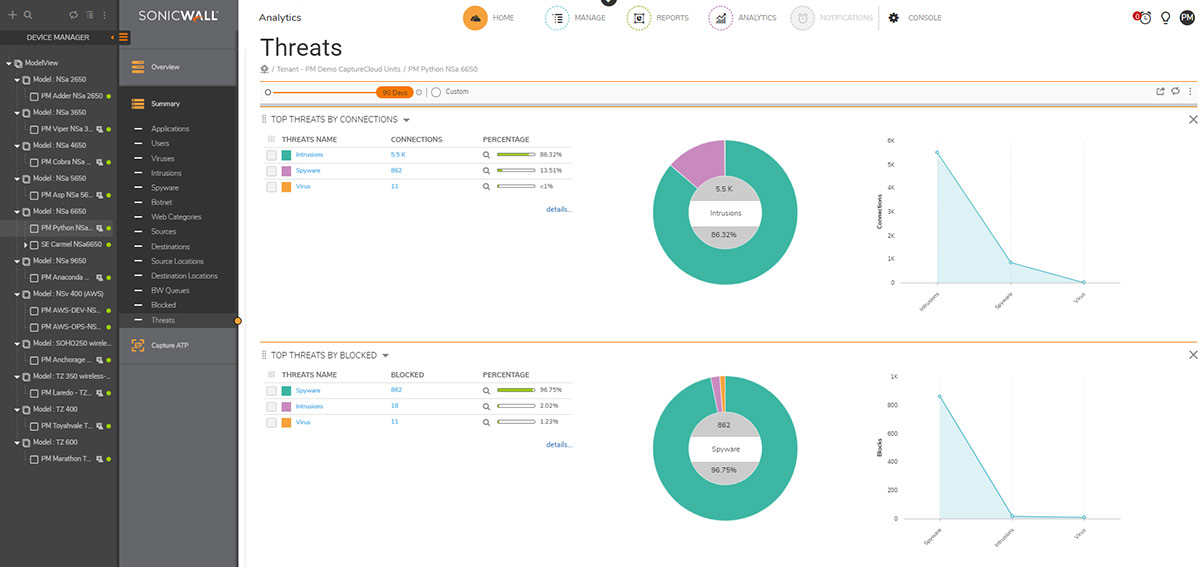Click the Home cloud icon

click(476, 18)
